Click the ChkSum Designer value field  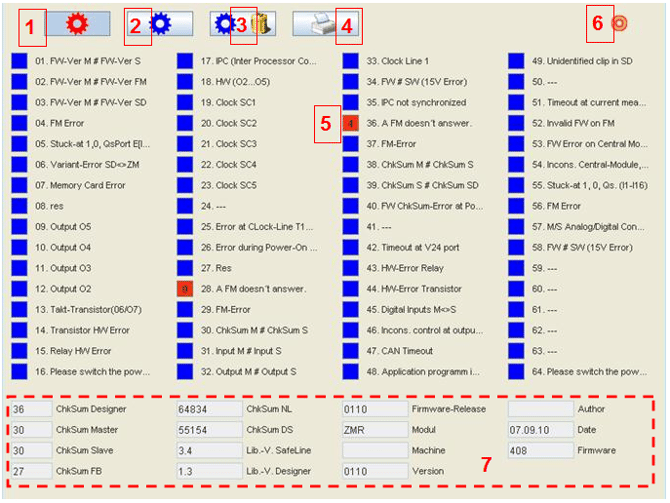30,409
